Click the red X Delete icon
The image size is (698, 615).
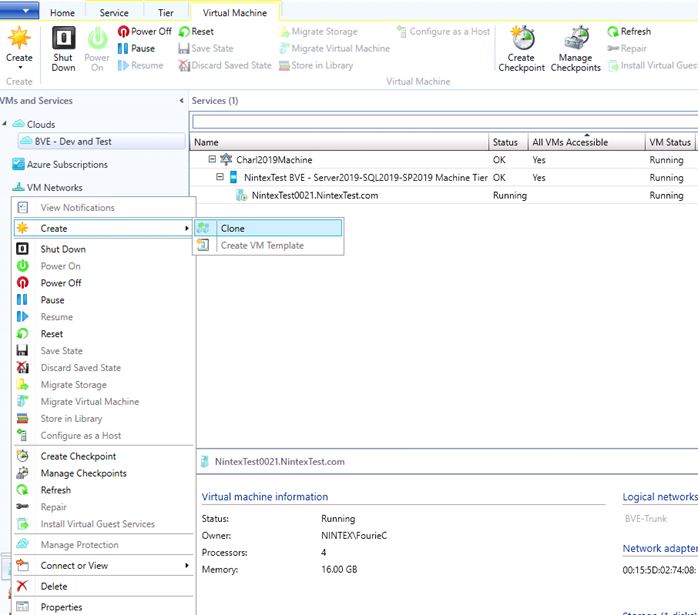[x=22, y=586]
